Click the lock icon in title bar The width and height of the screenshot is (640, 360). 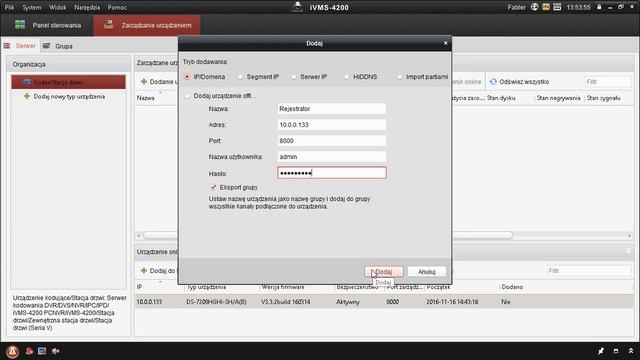pyautogui.click(x=599, y=7)
